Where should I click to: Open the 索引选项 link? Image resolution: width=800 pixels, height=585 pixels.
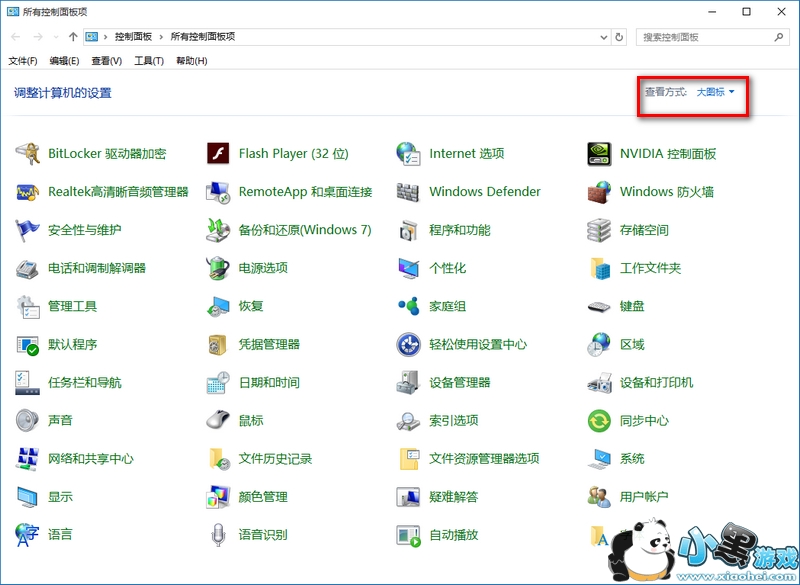454,421
